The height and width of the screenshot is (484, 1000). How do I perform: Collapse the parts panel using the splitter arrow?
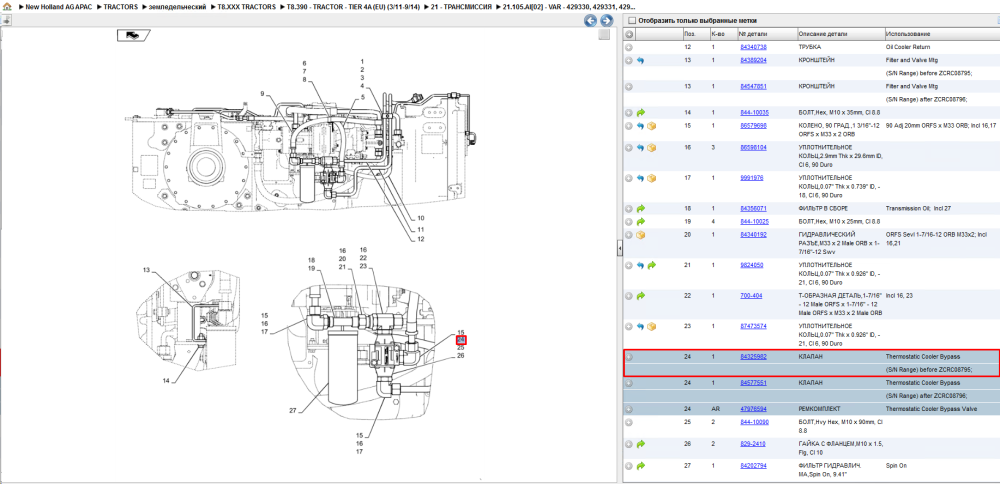(x=619, y=250)
